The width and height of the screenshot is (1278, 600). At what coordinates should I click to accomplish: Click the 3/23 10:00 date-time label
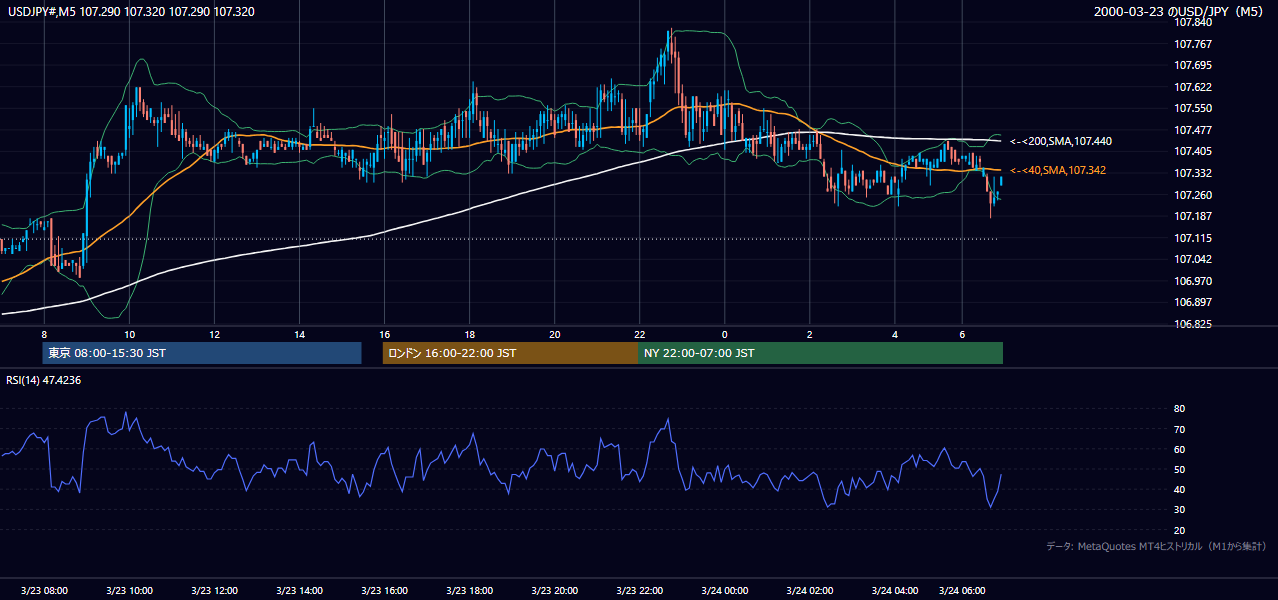pos(129,591)
